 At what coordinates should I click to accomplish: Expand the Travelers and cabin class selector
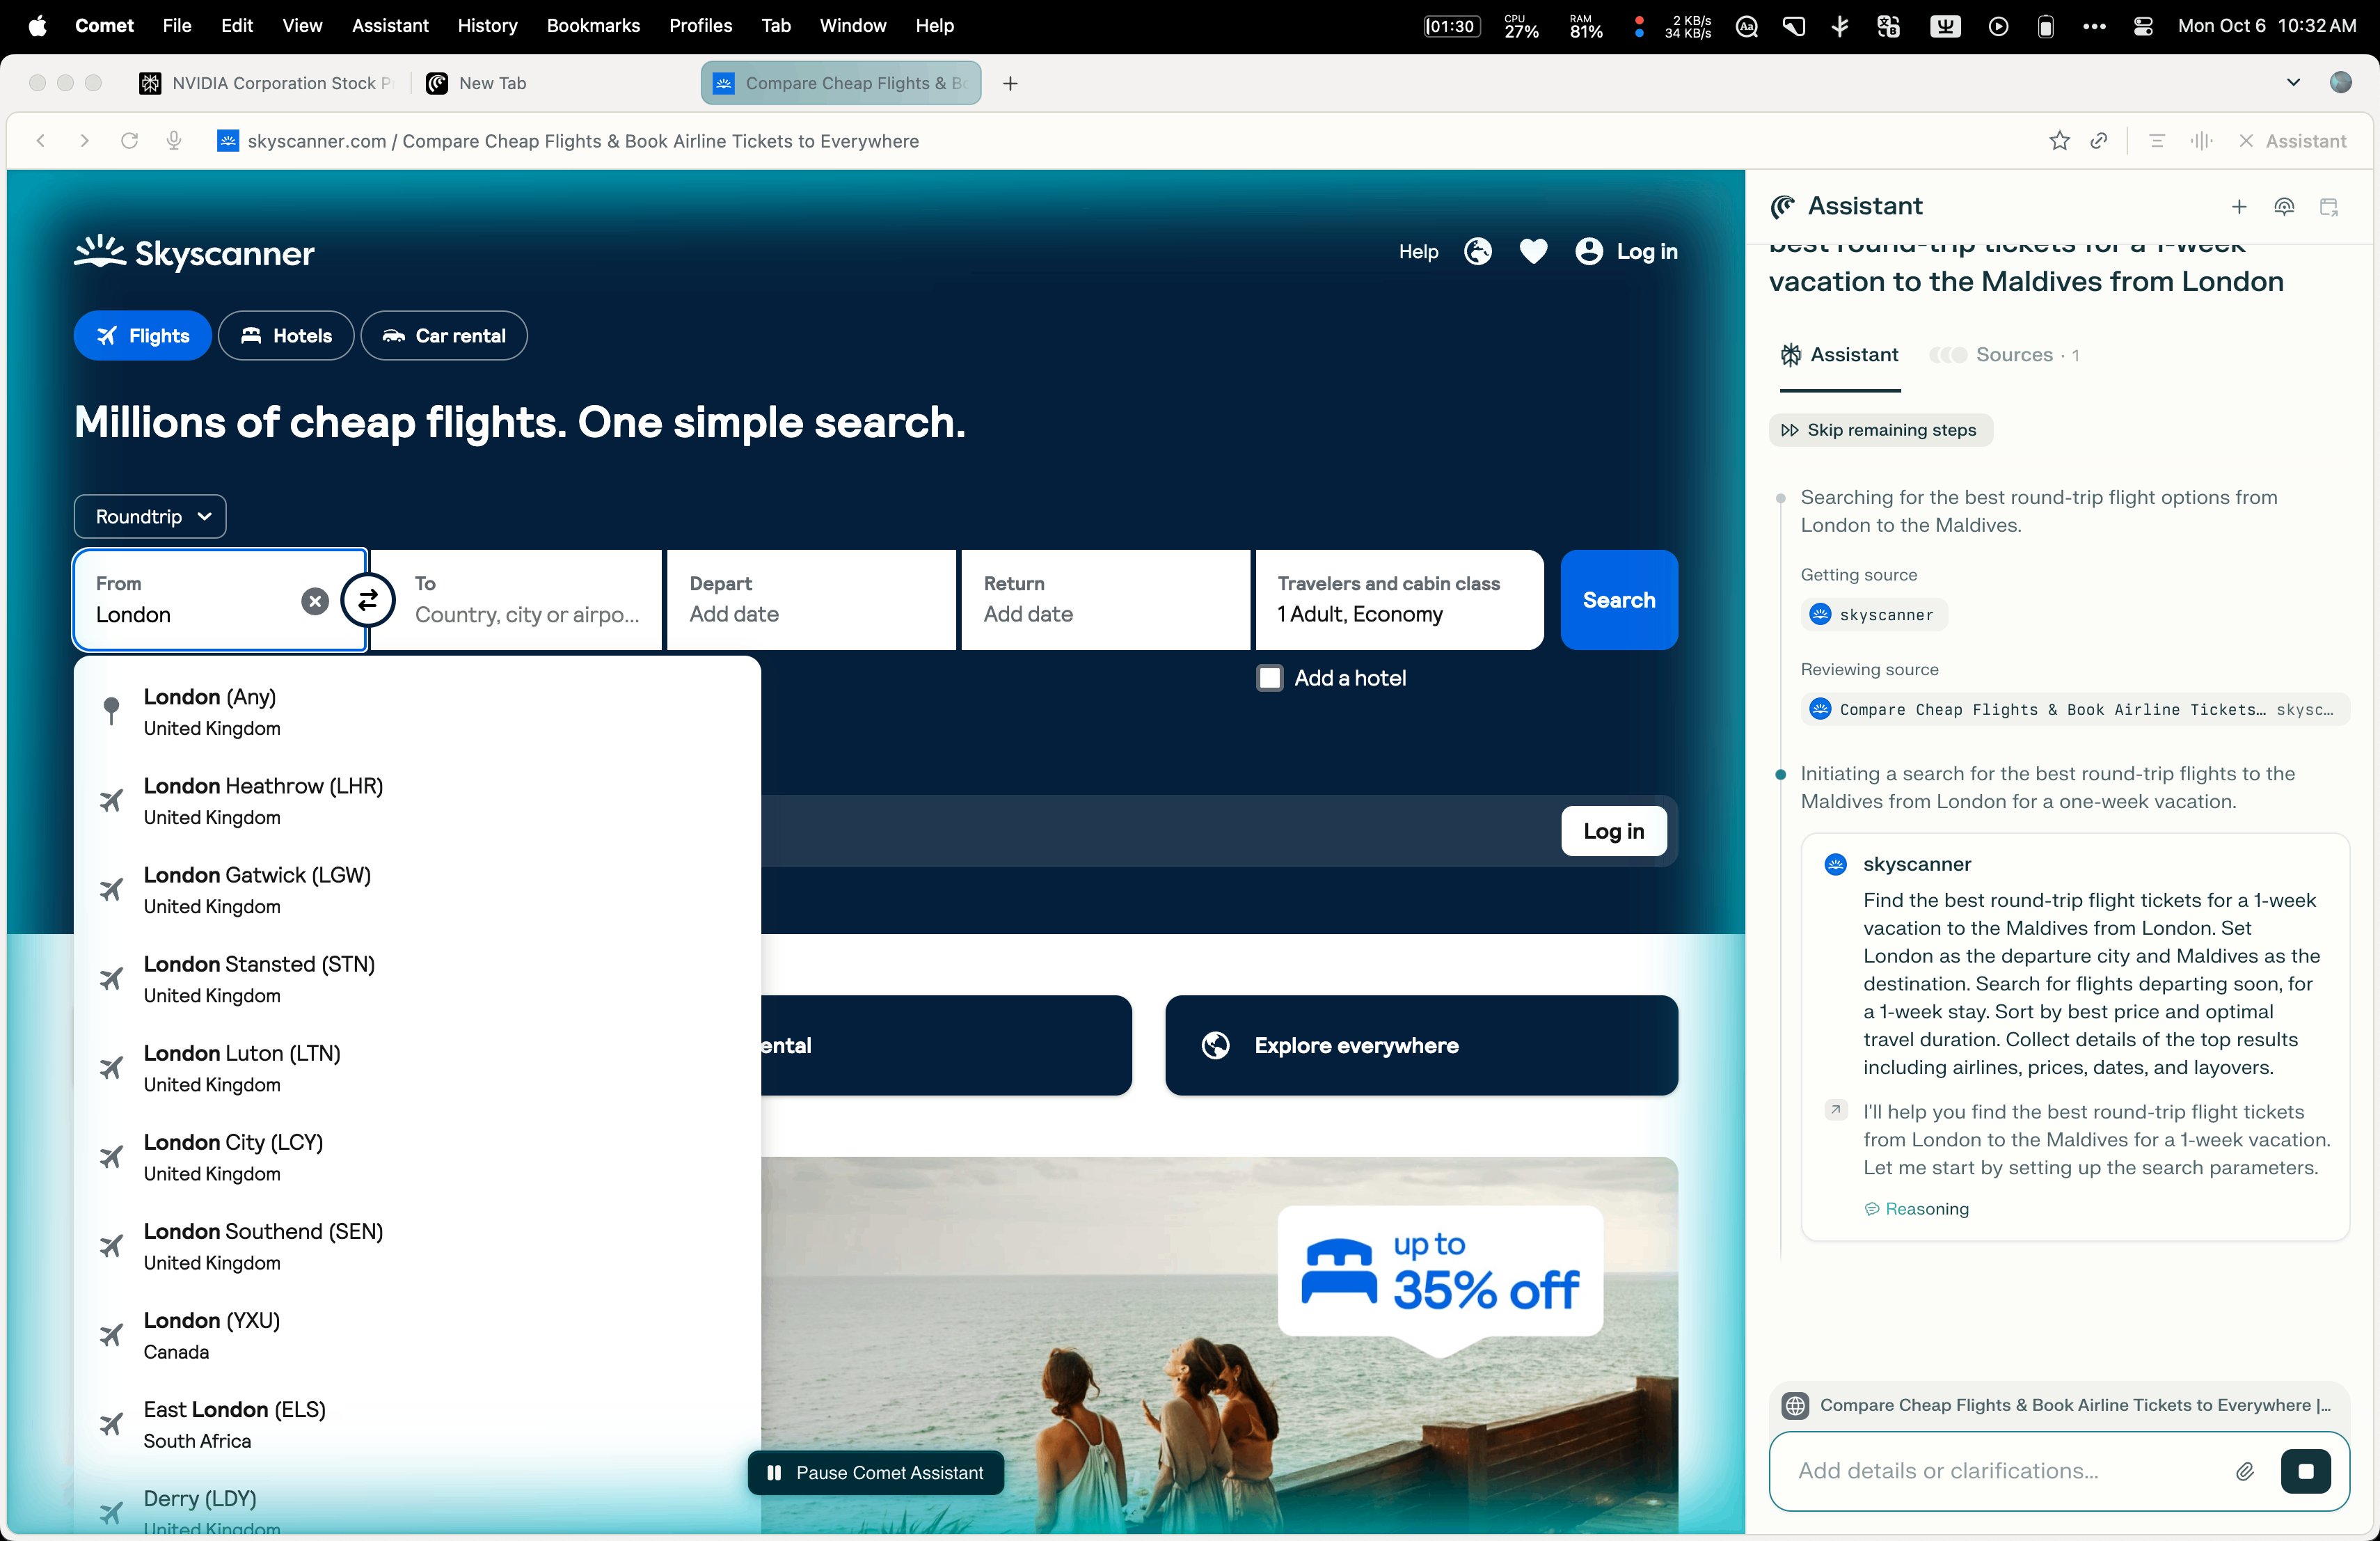pyautogui.click(x=1398, y=600)
